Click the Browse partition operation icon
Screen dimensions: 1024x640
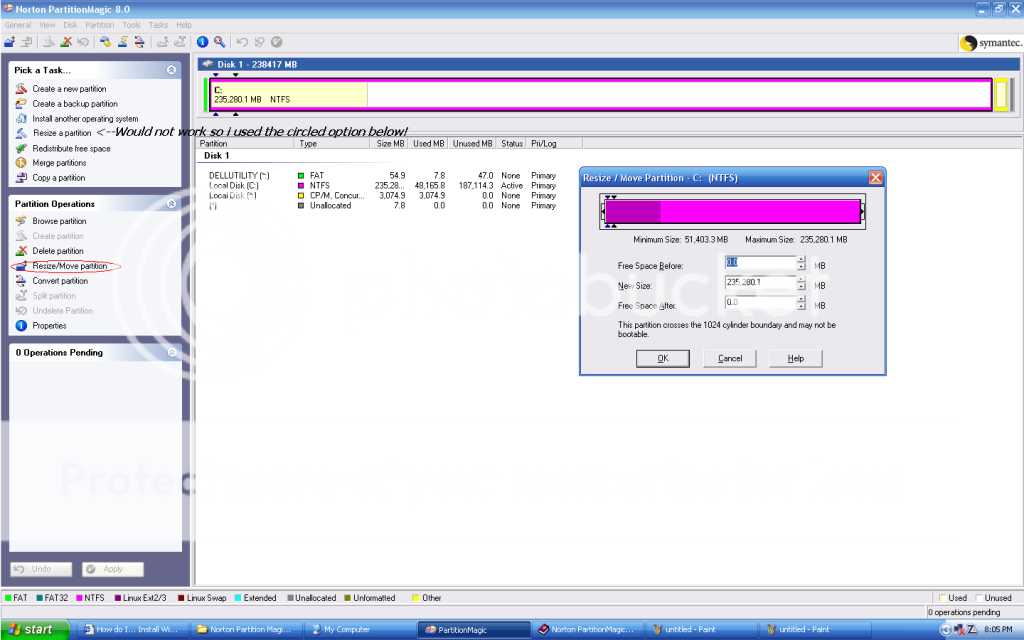[x=22, y=221]
